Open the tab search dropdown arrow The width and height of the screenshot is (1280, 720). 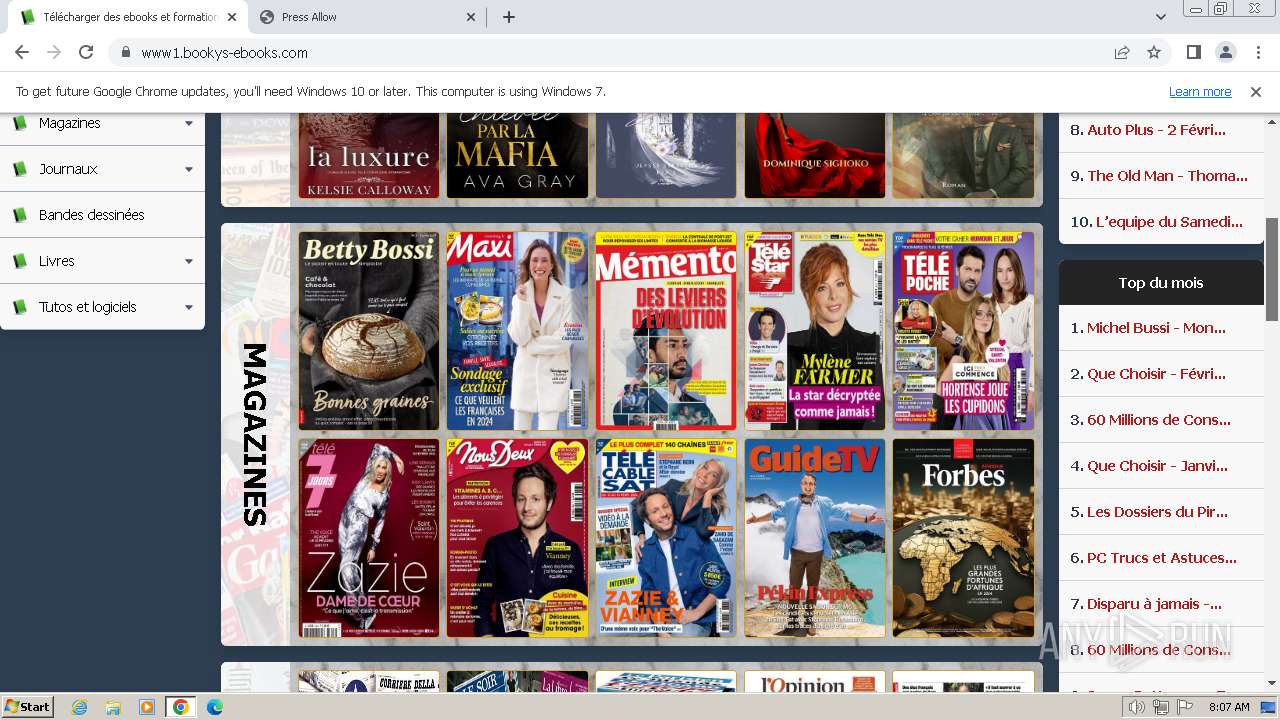click(x=1160, y=17)
